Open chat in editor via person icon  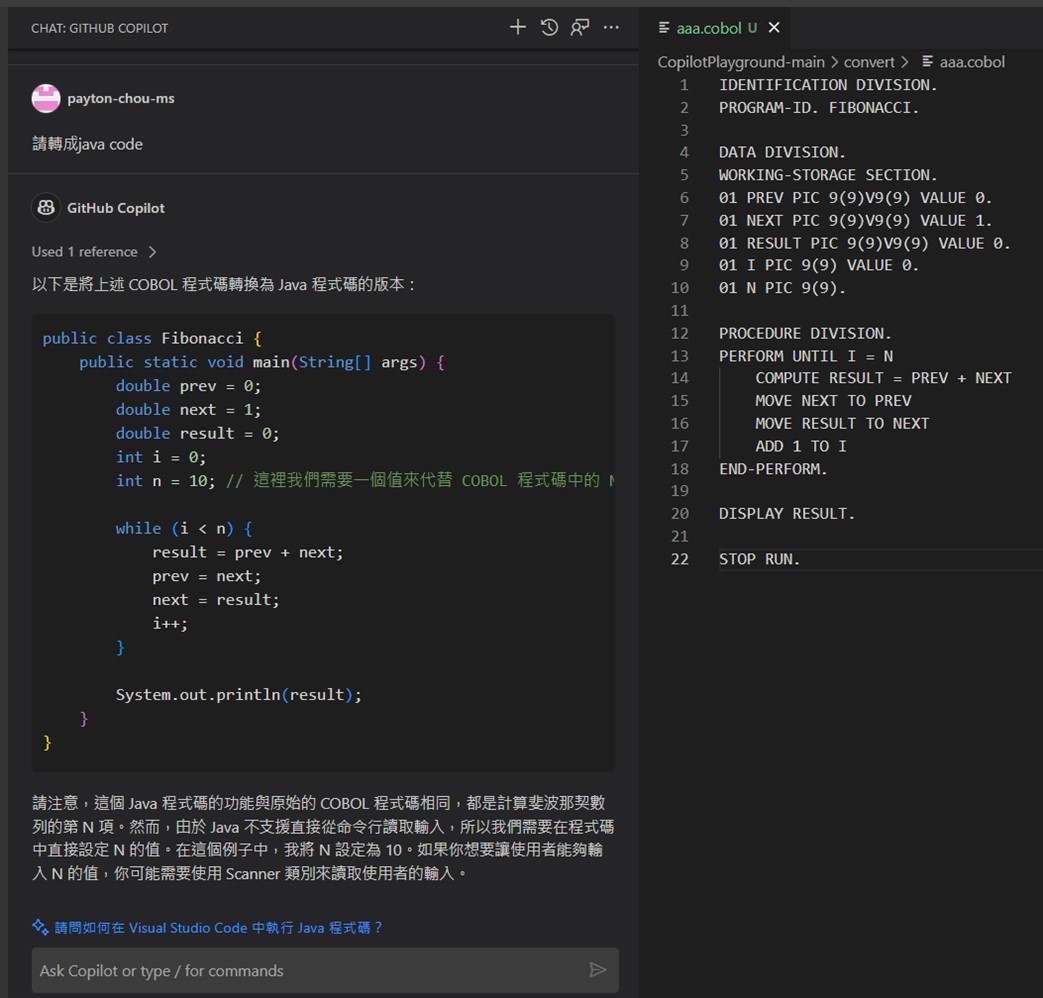tap(580, 28)
